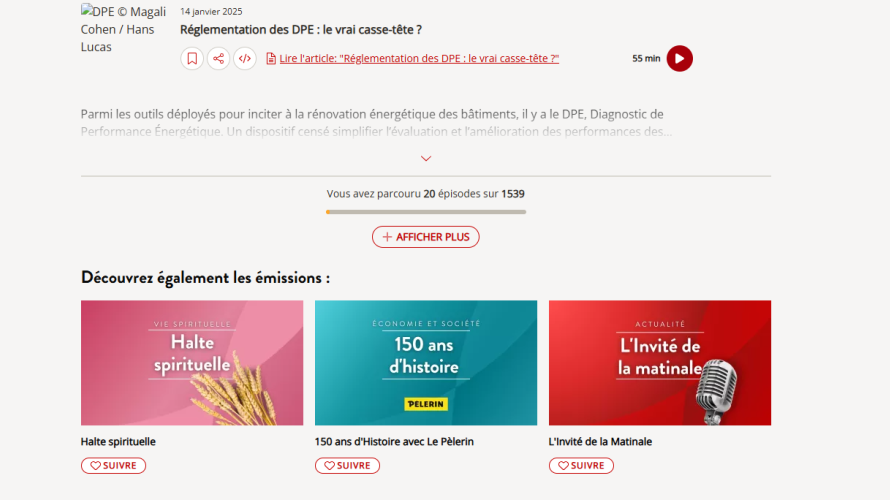Expand the episode description chevron
The width and height of the screenshot is (890, 500).
426,158
